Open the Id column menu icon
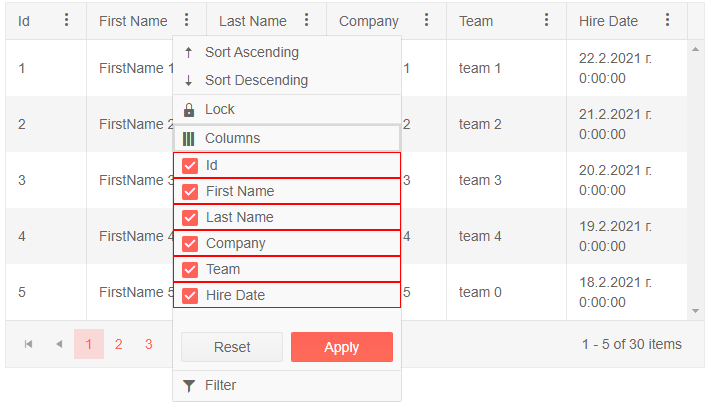Screen dimensions: 713x410 67,20
